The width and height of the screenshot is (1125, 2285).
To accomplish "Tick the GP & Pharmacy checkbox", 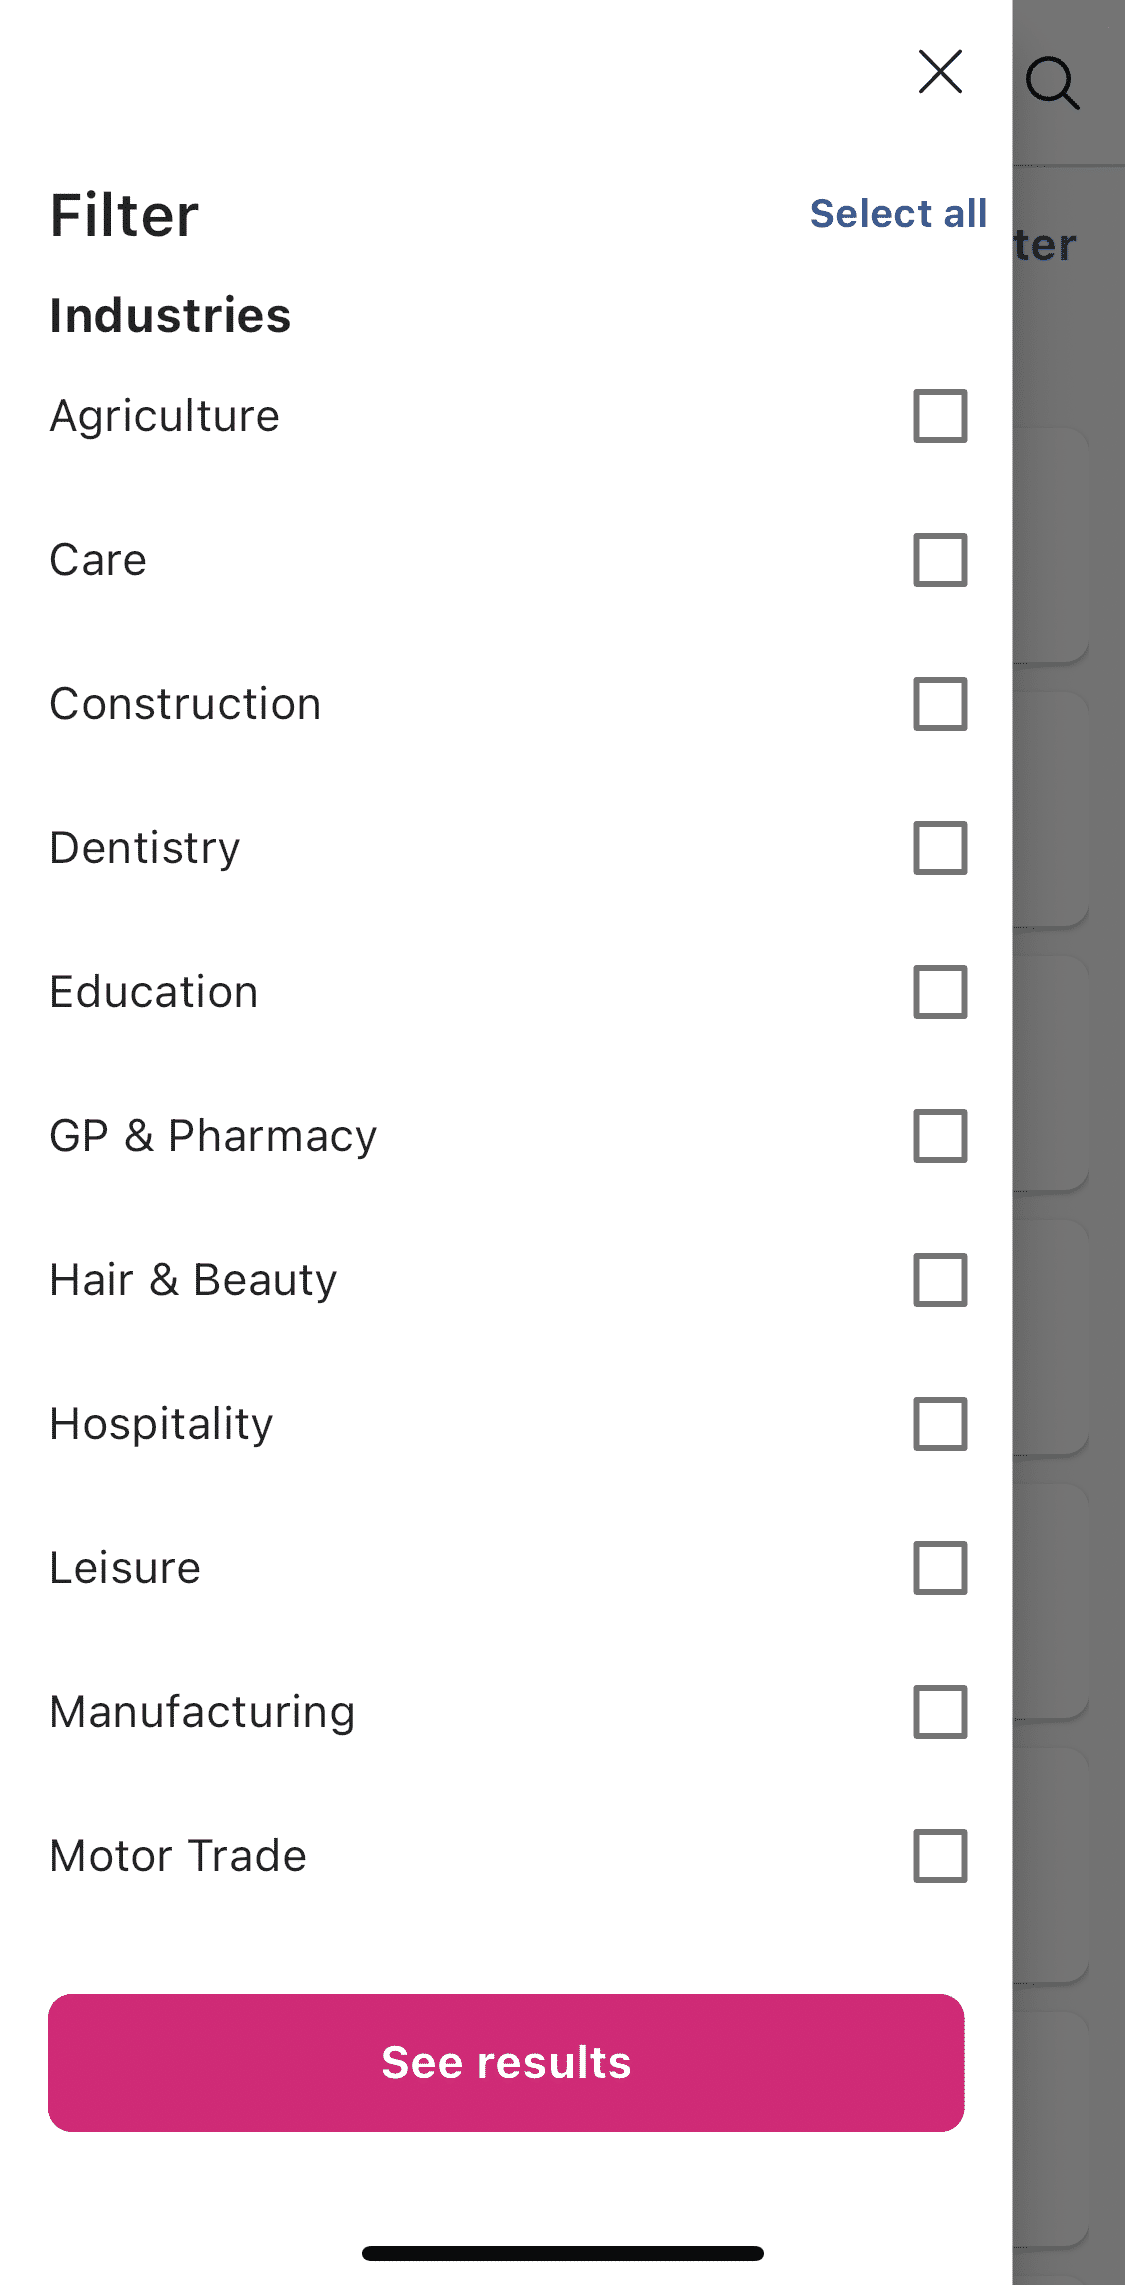I will click(940, 1136).
